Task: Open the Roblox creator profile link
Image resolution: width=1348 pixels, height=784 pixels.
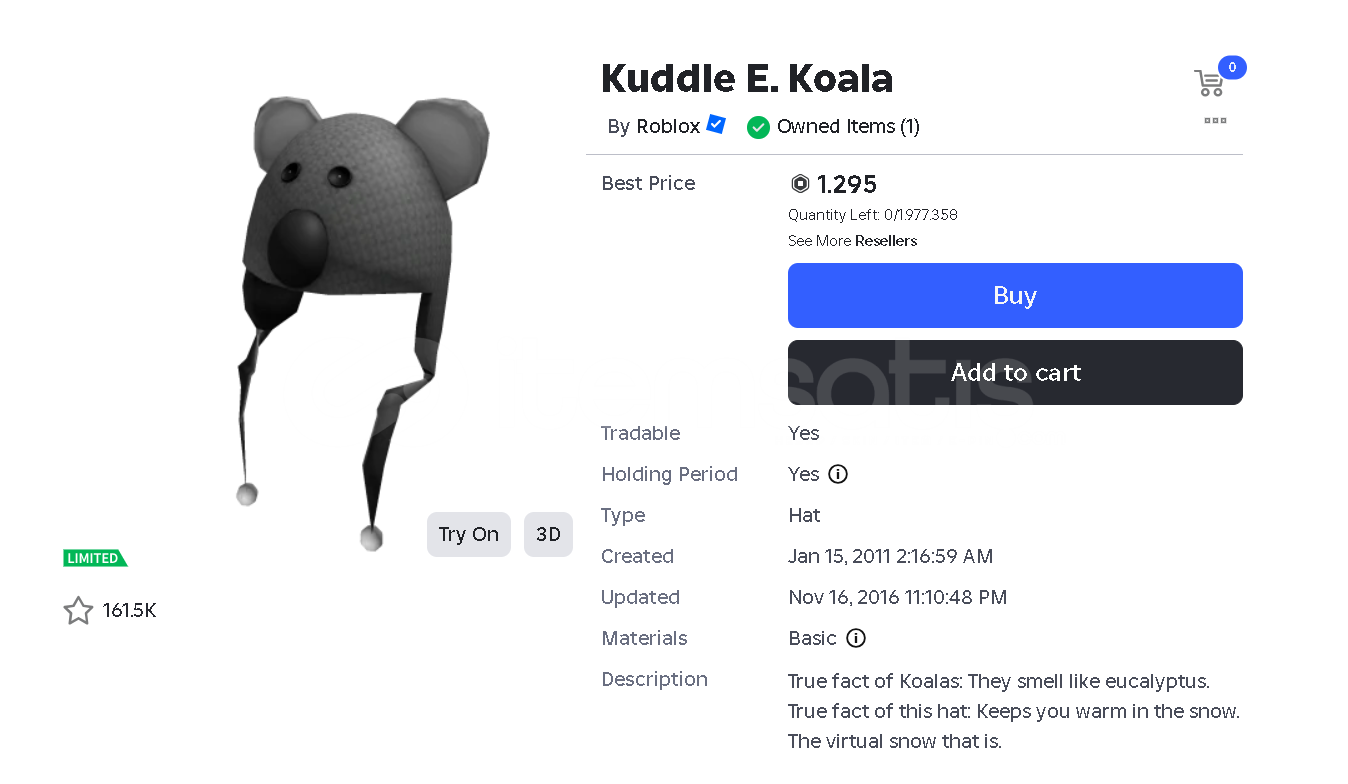Action: pyautogui.click(x=668, y=127)
